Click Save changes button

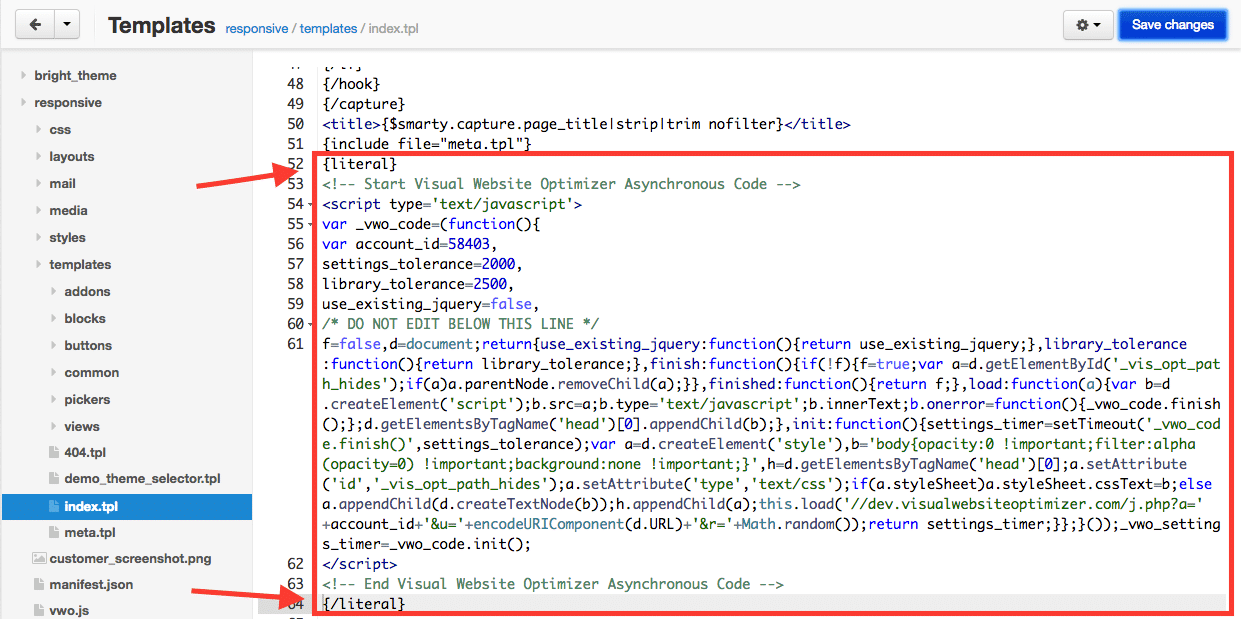pos(1172,25)
